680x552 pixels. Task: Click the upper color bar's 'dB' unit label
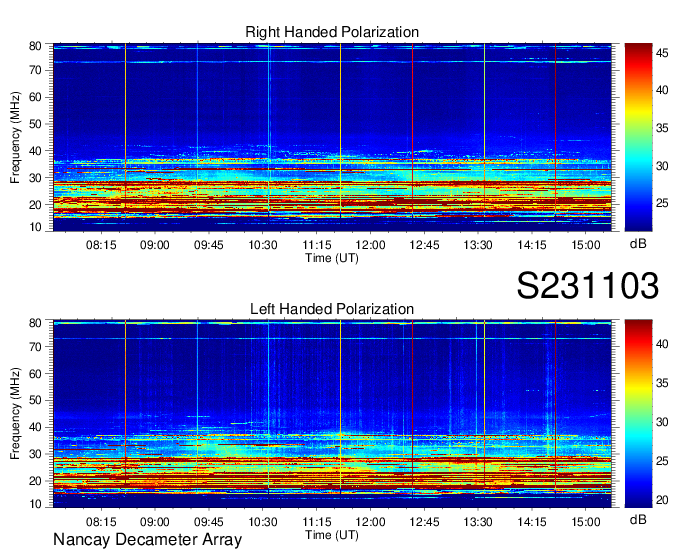pos(638,244)
